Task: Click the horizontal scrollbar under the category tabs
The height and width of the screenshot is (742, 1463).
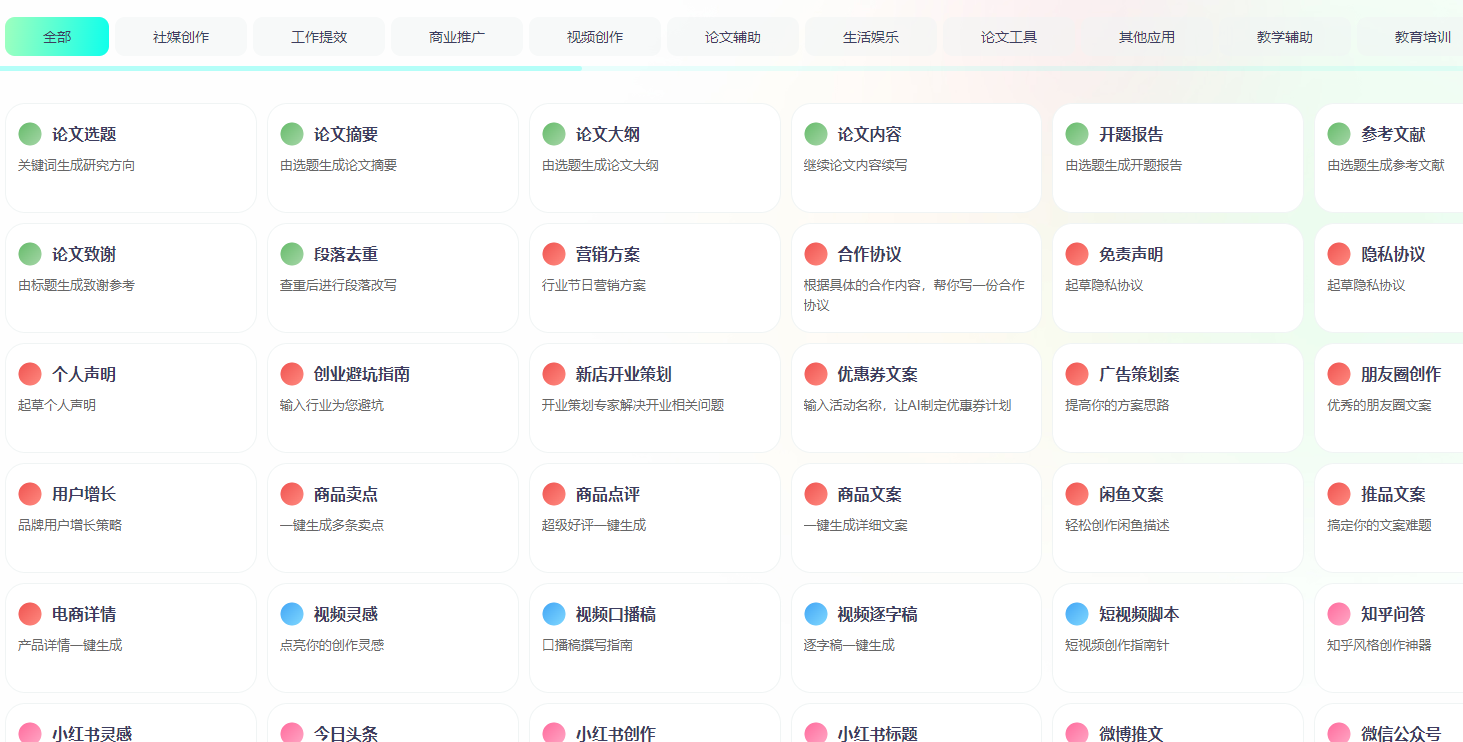Action: click(x=290, y=69)
